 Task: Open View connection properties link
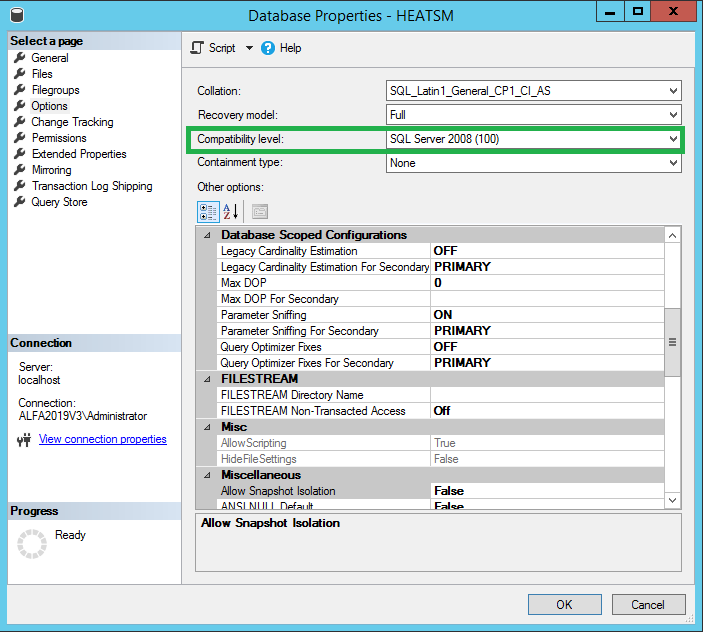(102, 439)
